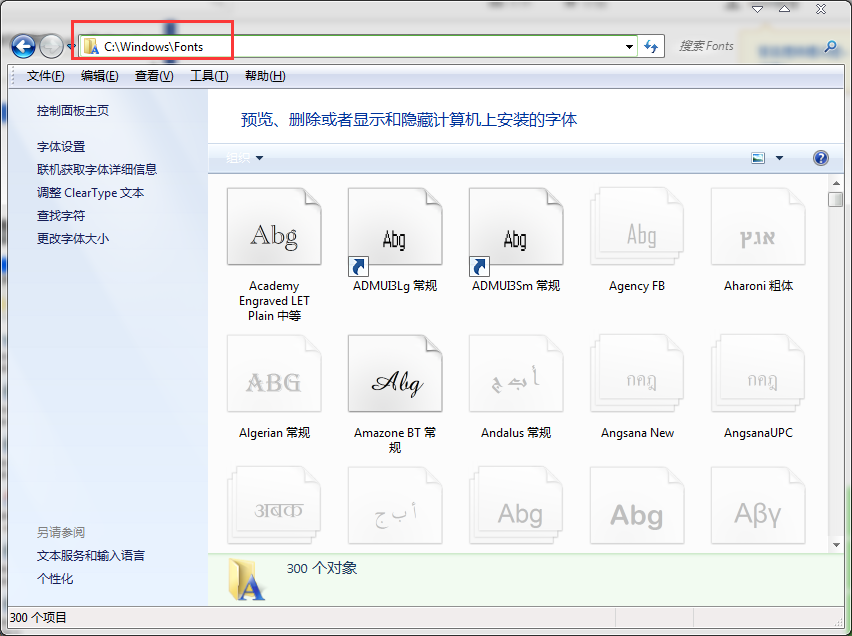Open the 组织 organize dropdown
This screenshot has height=636, width=852.
(x=245, y=158)
